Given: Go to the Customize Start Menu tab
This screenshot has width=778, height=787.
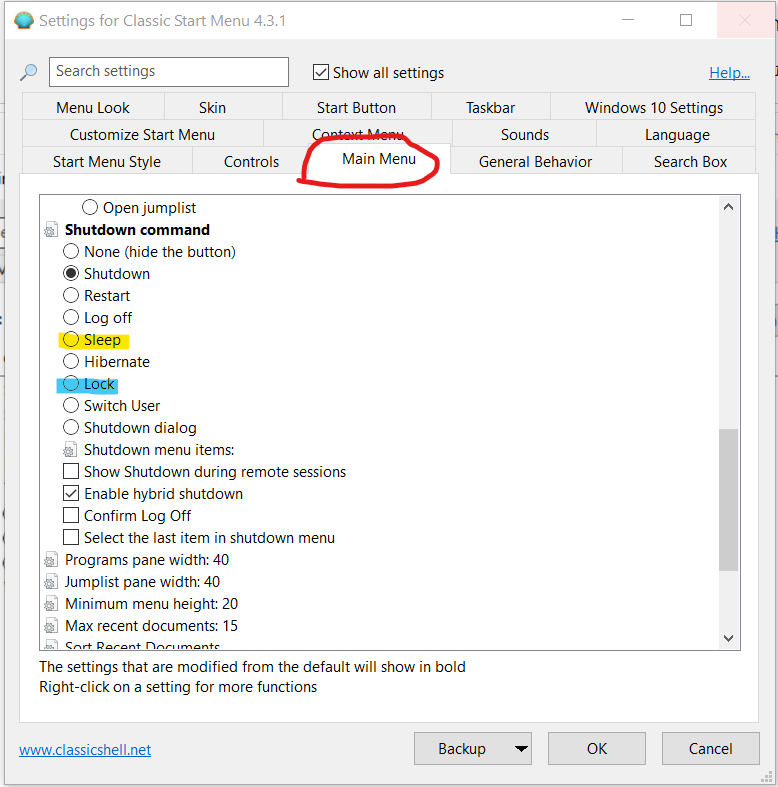Looking at the screenshot, I should (x=143, y=135).
